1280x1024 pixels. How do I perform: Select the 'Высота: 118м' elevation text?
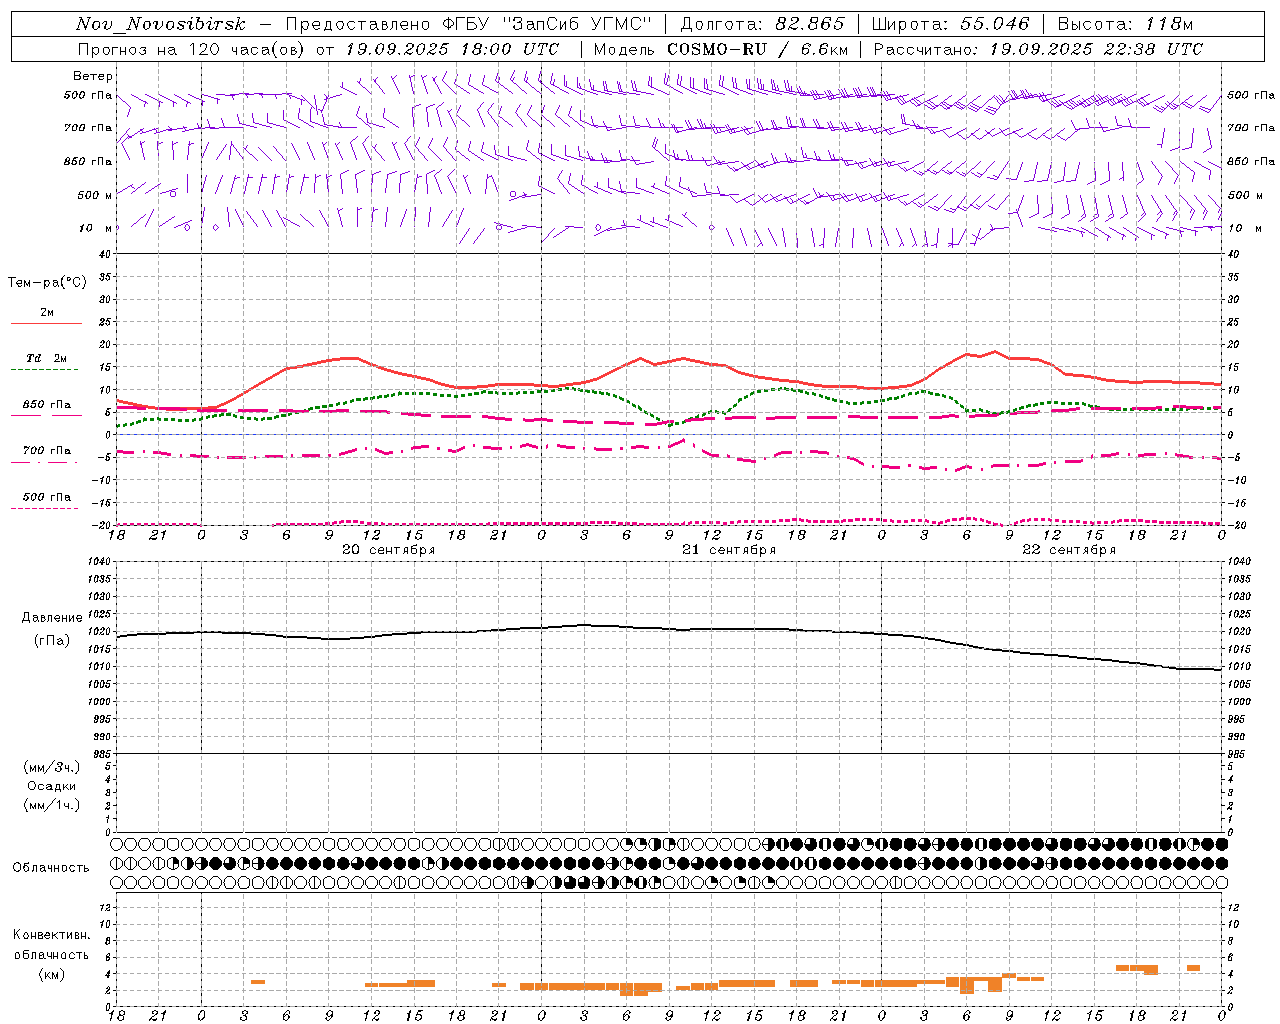[1125, 24]
